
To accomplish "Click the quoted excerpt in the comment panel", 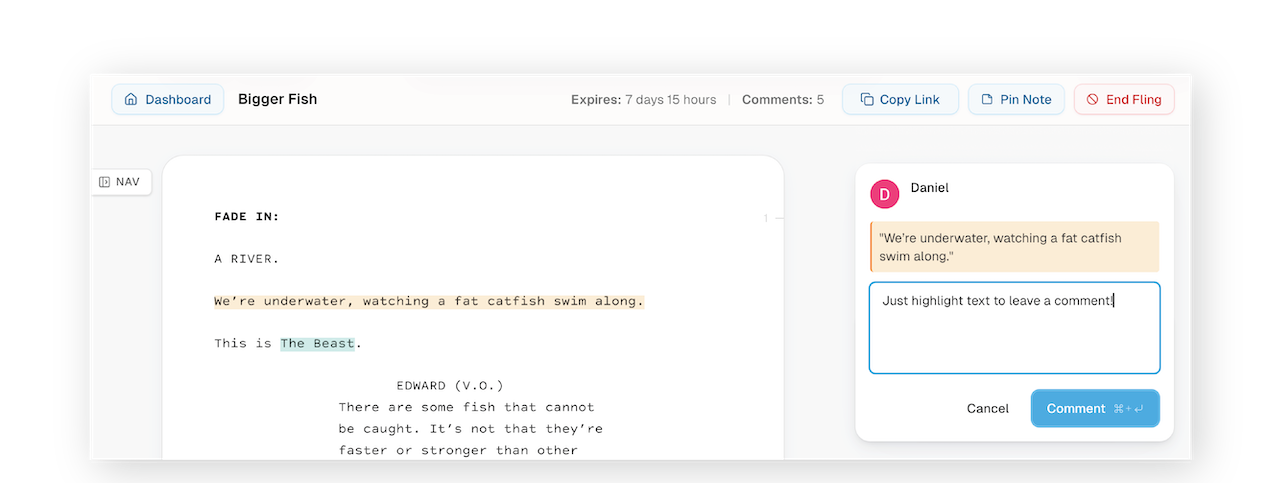I will click(x=1014, y=247).
